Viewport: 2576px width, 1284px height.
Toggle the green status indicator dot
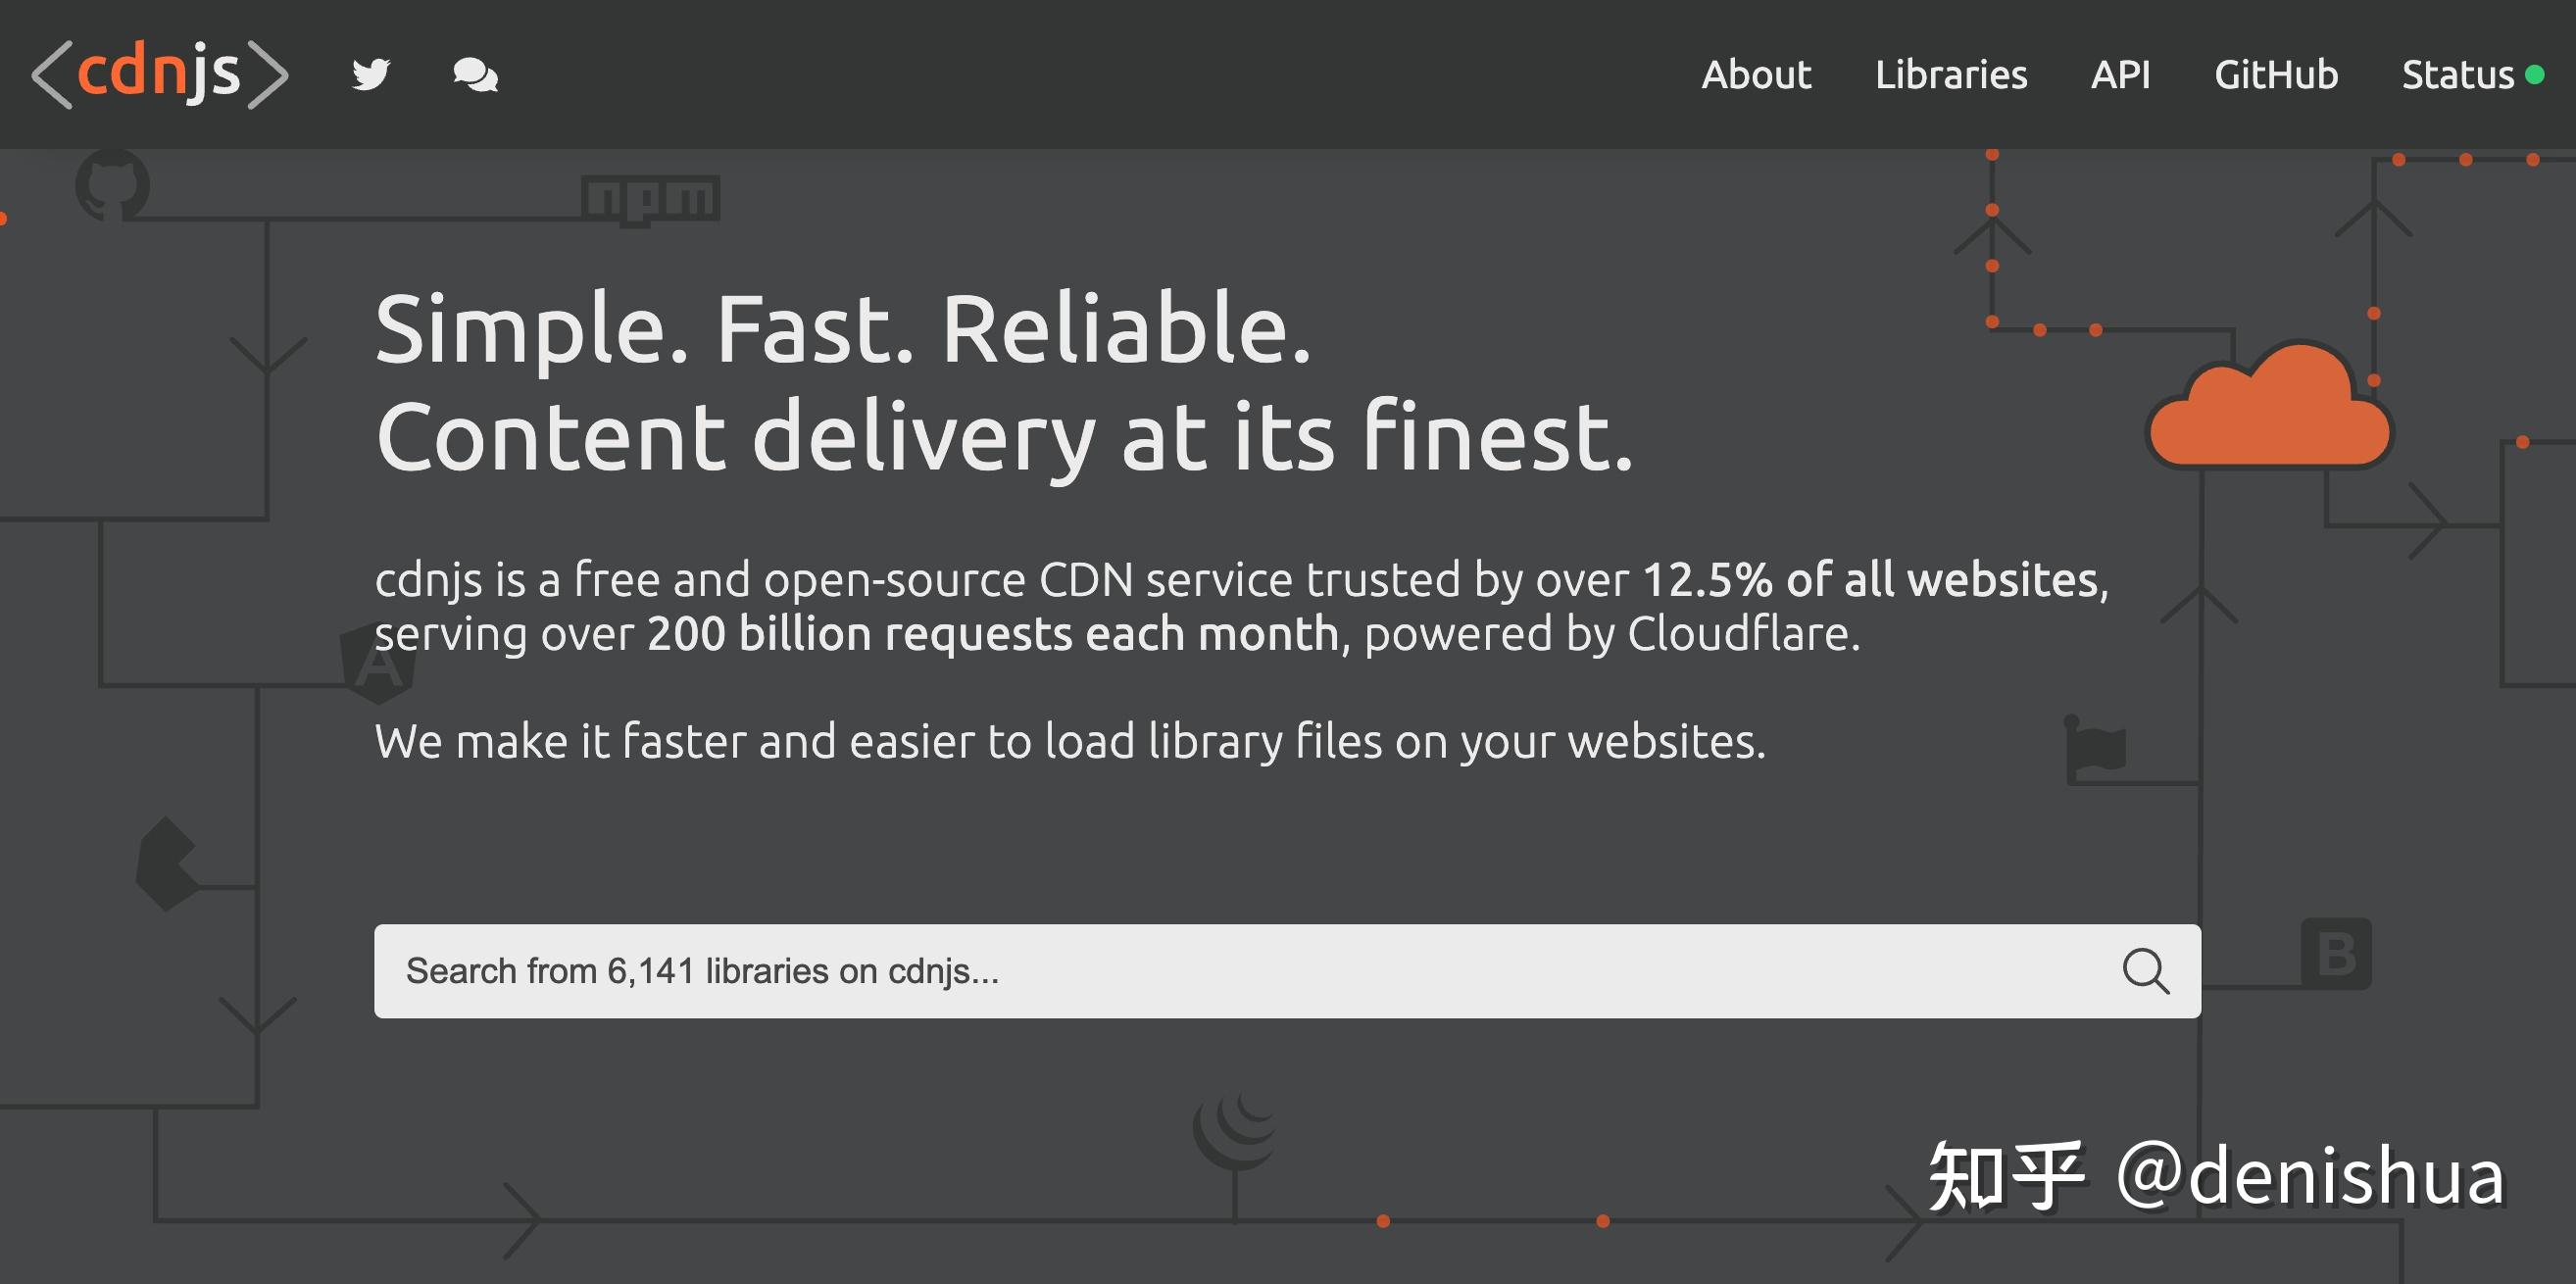pos(2537,72)
